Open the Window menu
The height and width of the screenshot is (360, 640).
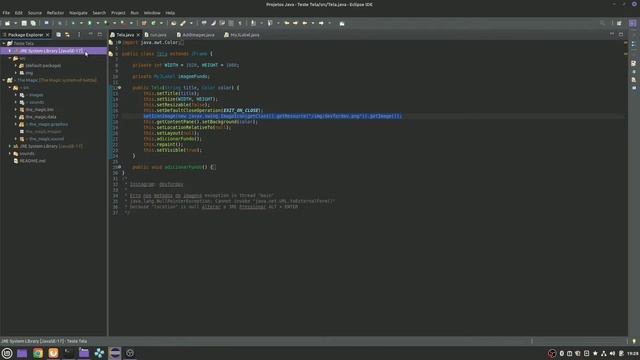152,13
